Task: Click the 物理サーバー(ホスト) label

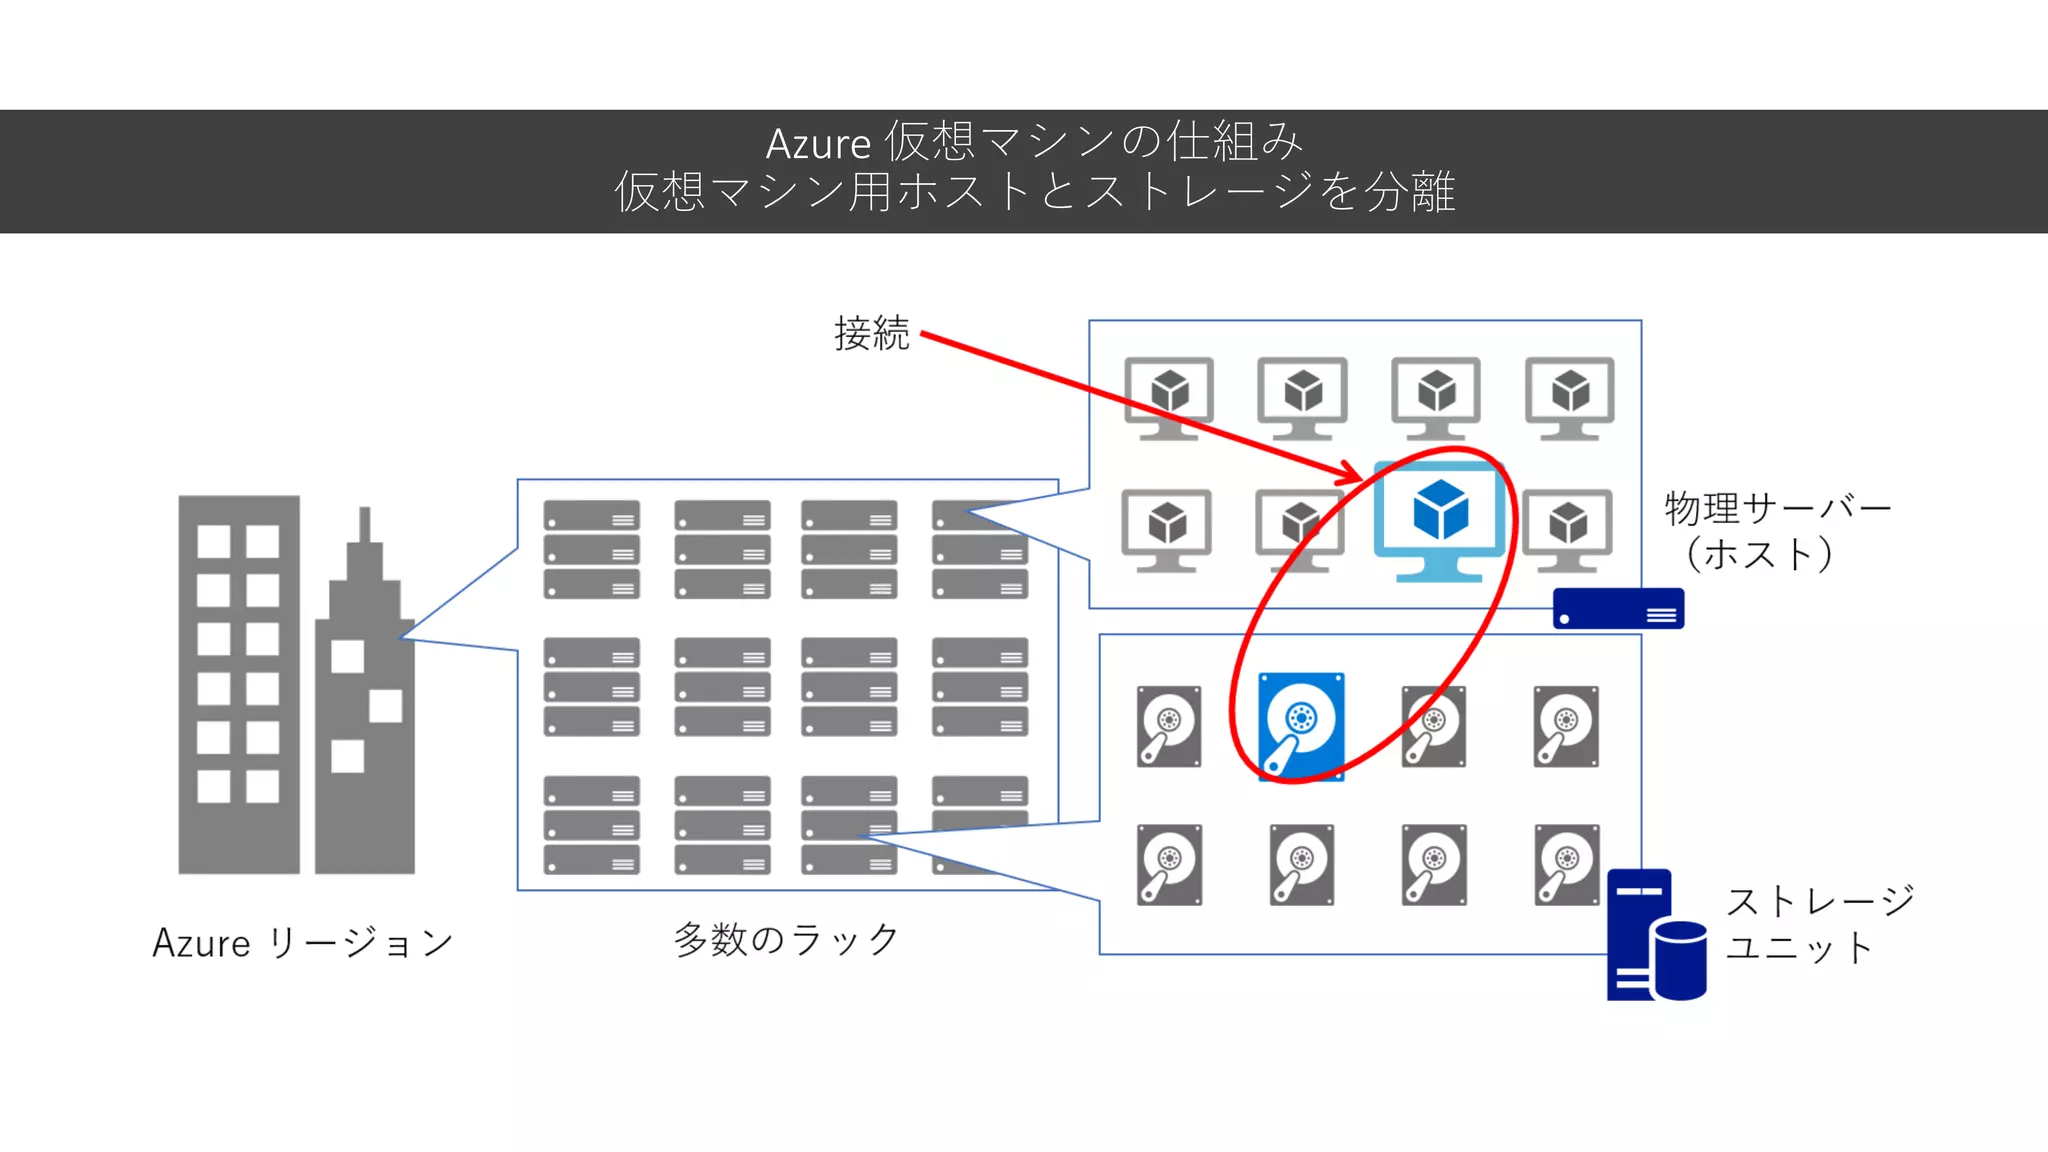Action: point(1777,531)
